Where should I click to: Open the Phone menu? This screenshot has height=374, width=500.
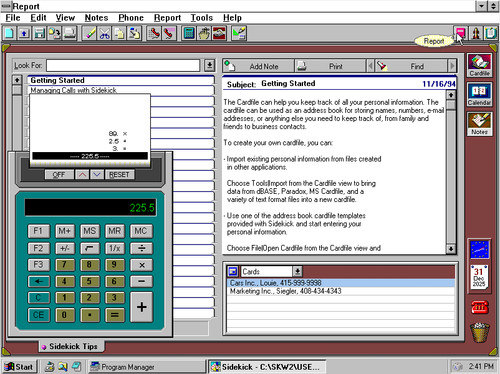pyautogui.click(x=131, y=18)
